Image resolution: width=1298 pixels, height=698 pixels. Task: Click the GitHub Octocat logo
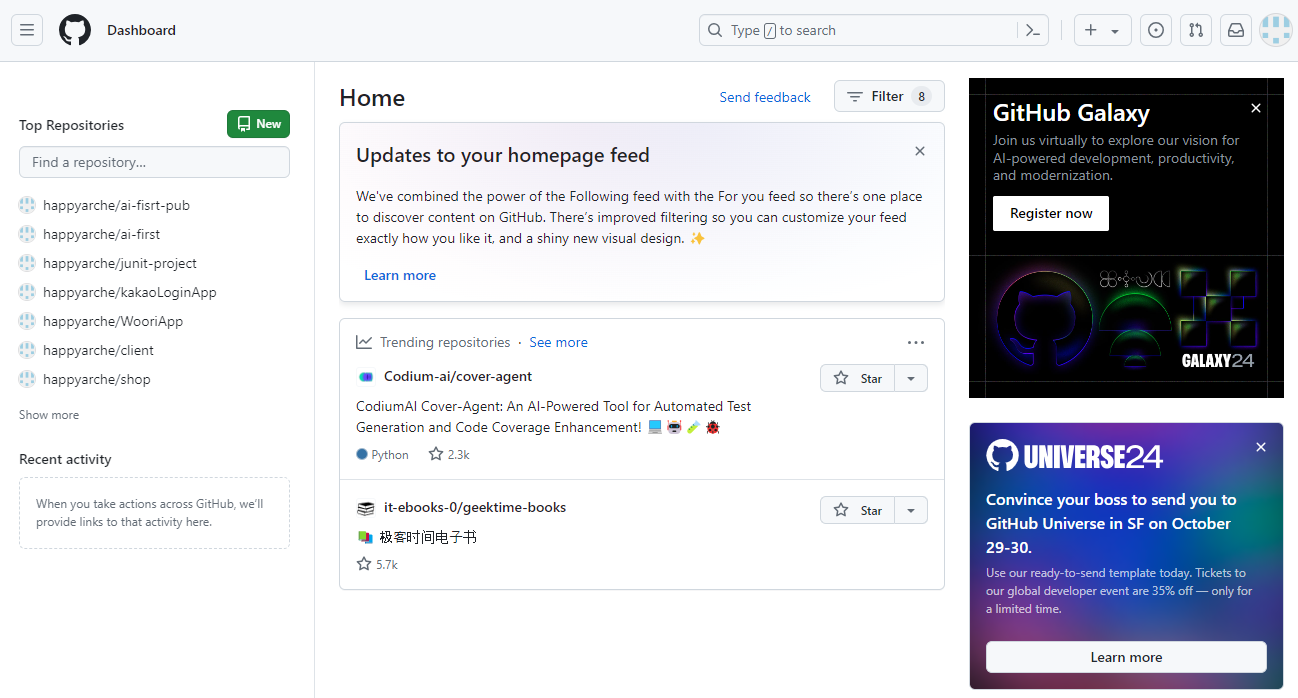click(x=75, y=30)
